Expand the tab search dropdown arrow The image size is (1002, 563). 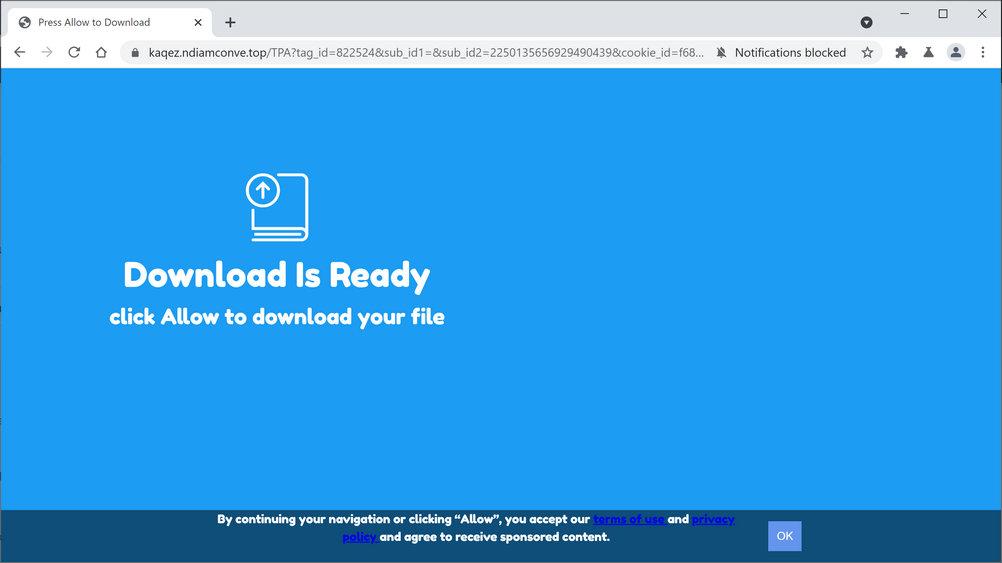[867, 22]
